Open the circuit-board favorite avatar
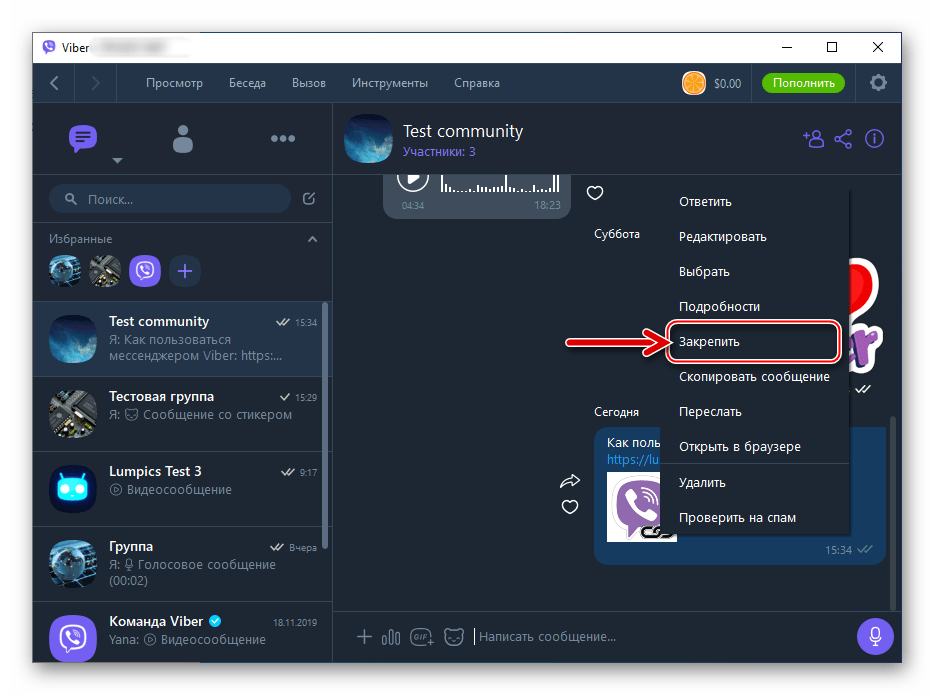 click(x=105, y=272)
